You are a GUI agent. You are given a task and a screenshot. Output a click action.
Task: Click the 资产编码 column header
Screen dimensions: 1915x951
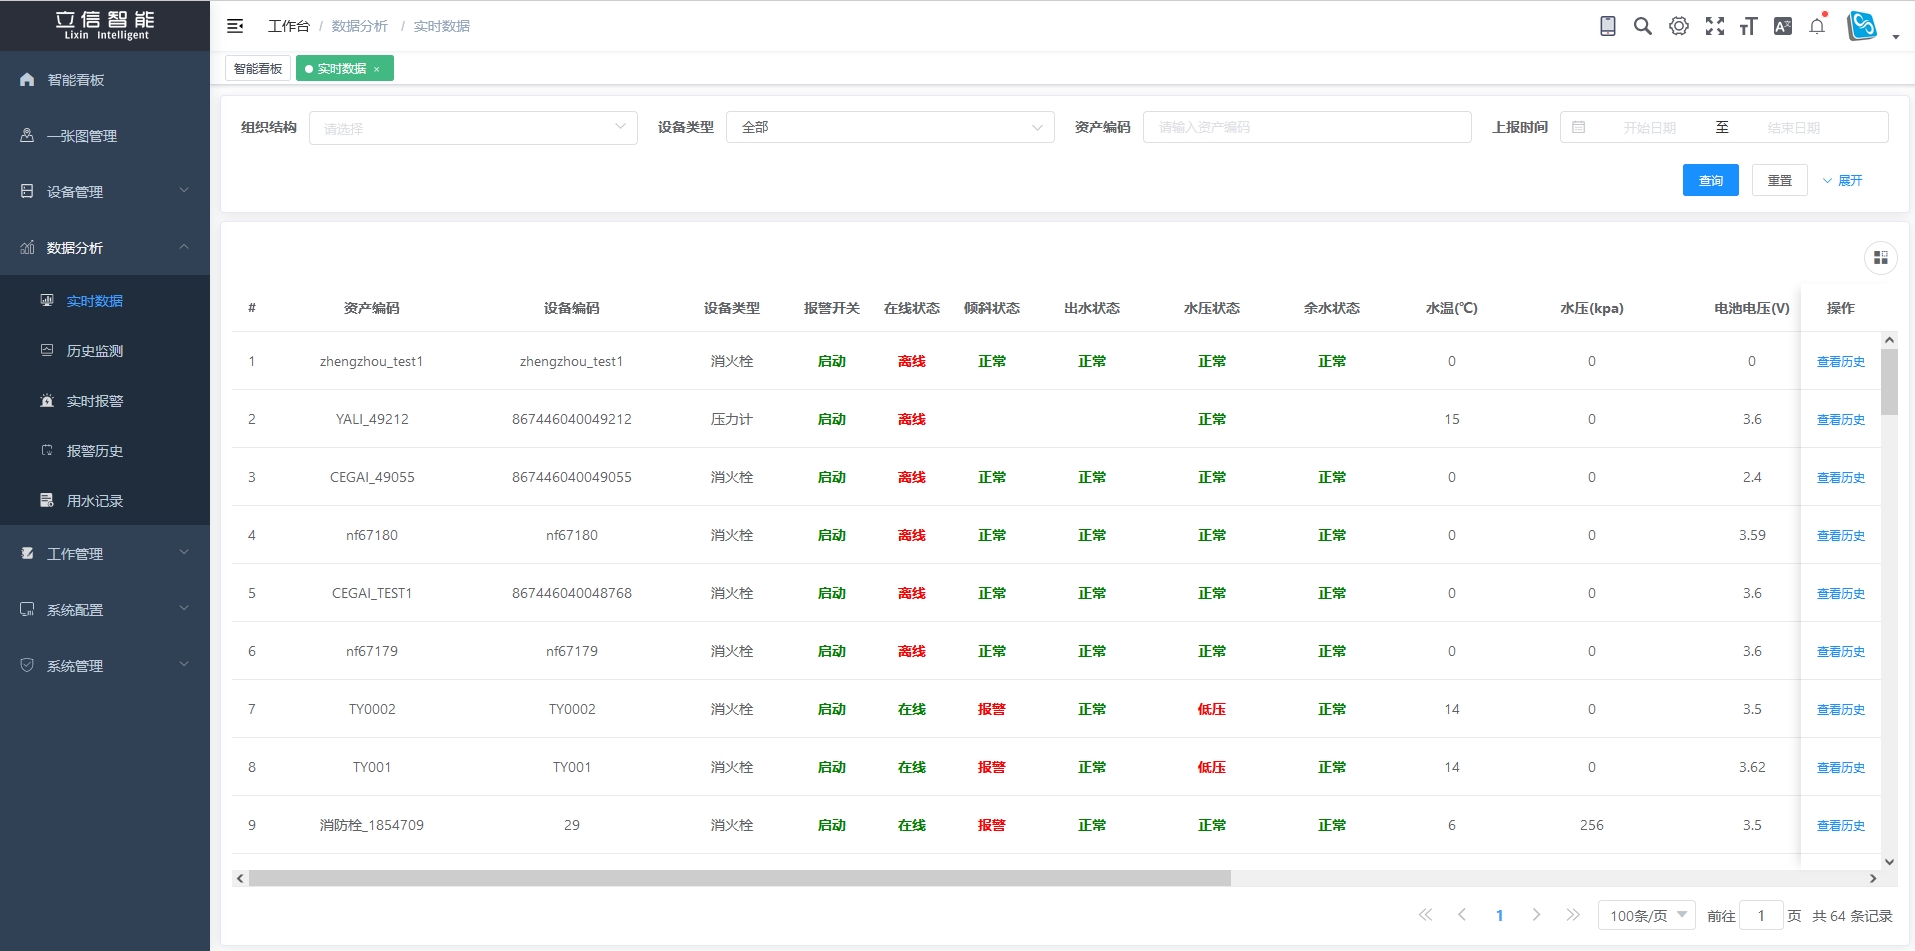[x=372, y=308]
